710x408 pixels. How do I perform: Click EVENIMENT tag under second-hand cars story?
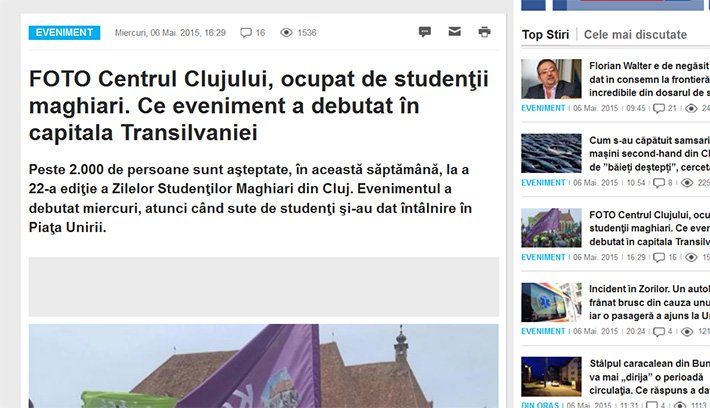point(543,182)
